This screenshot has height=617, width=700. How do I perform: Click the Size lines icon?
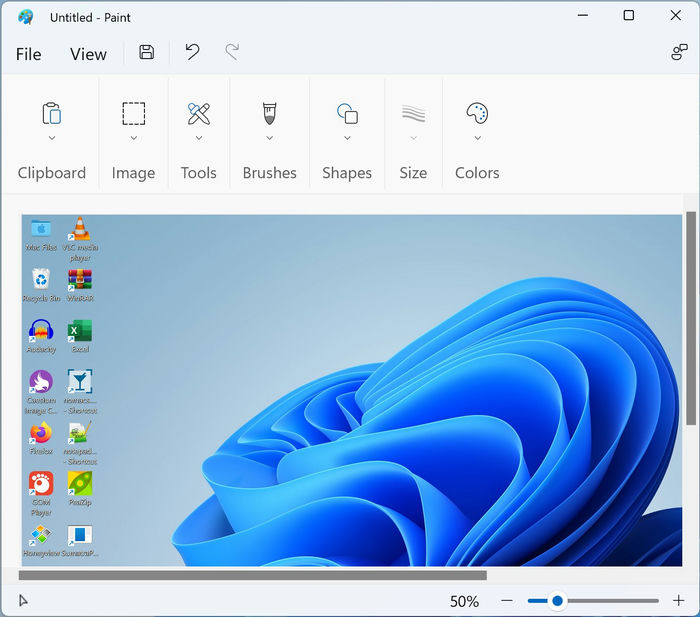[413, 113]
